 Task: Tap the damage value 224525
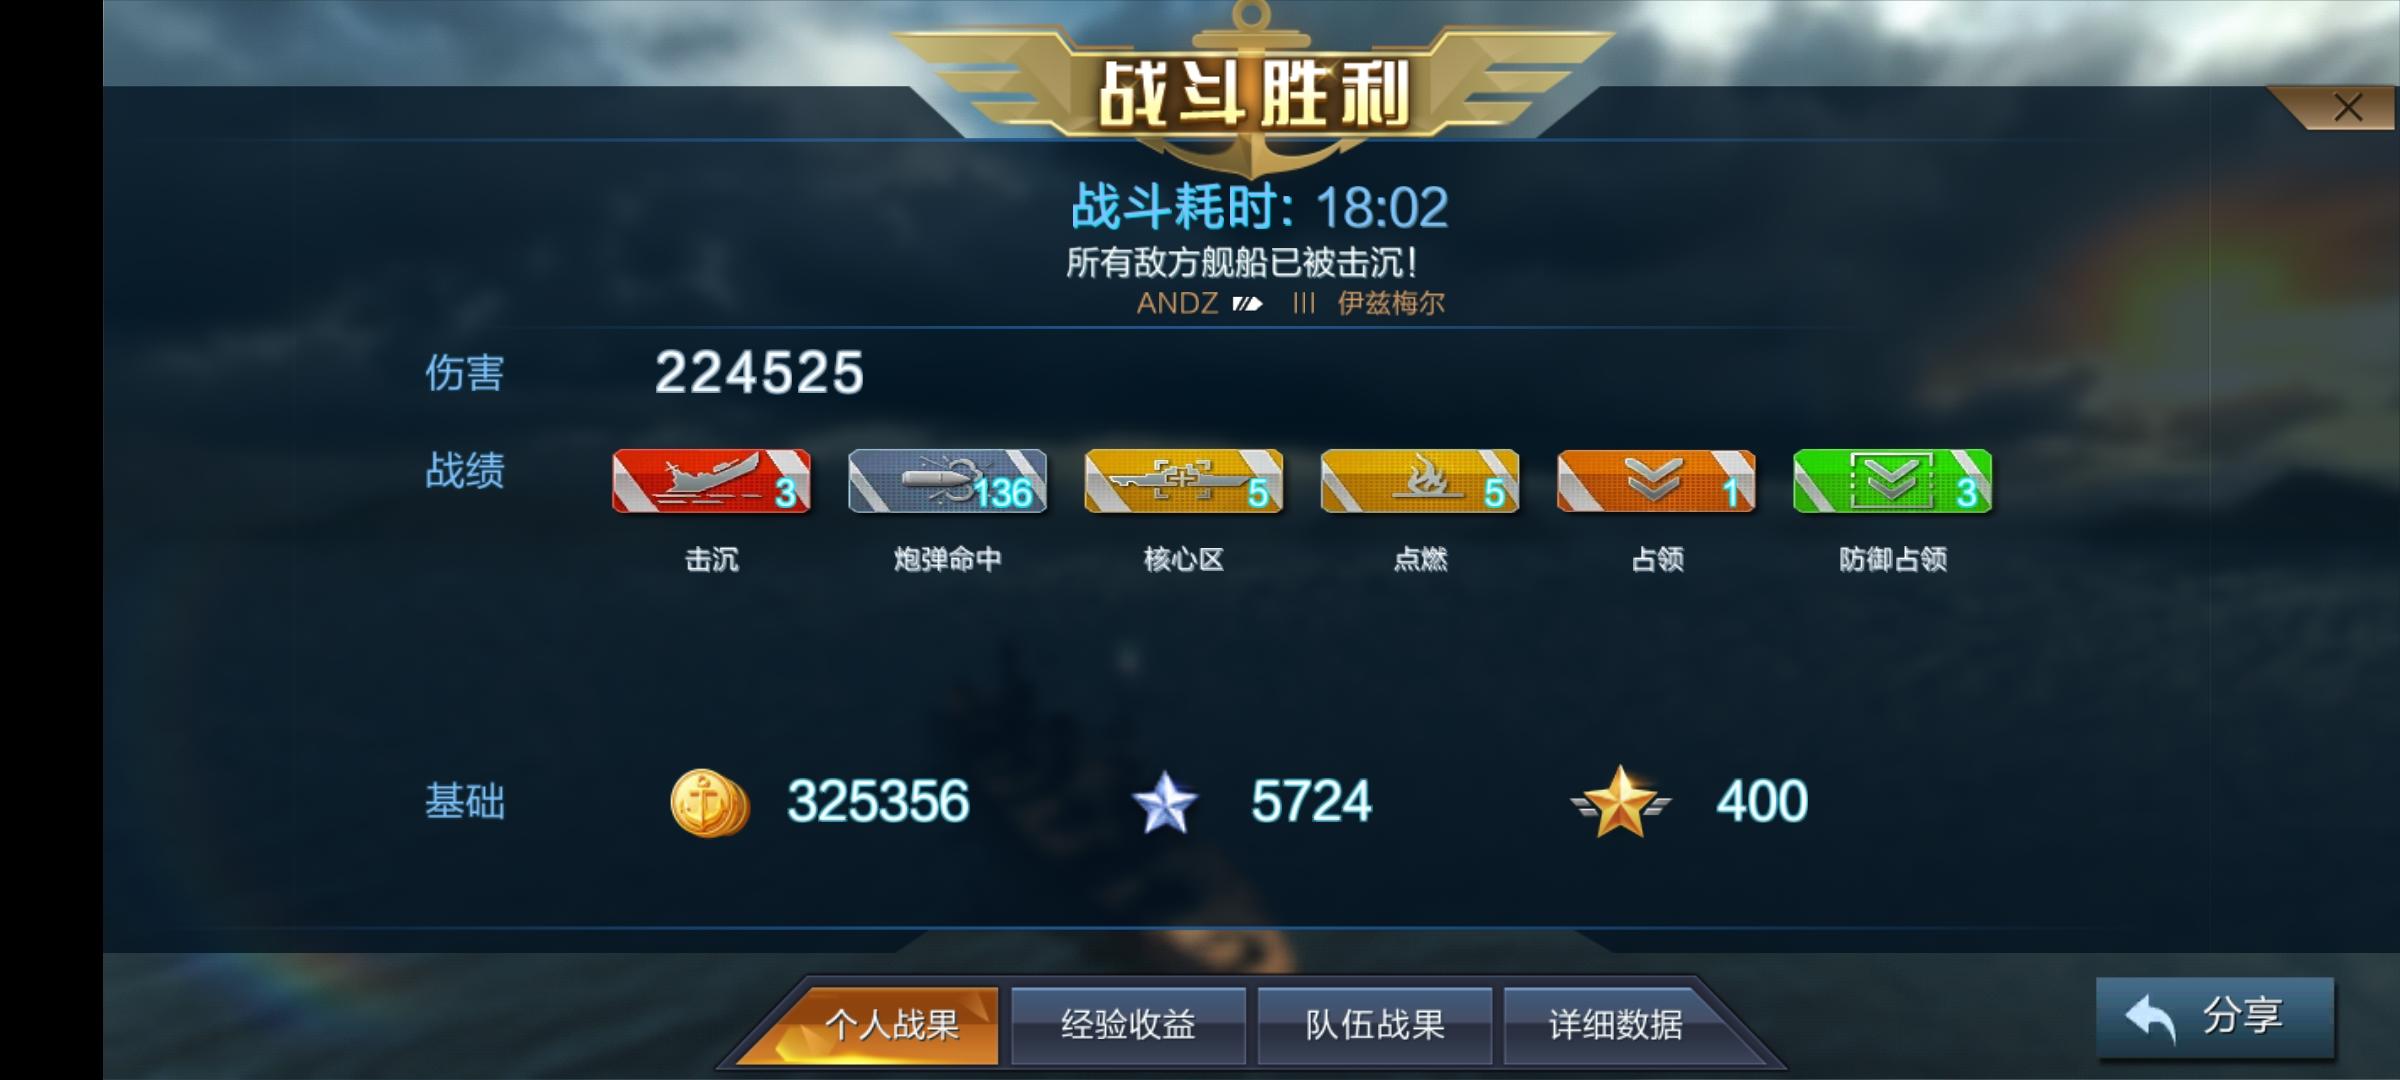click(759, 373)
